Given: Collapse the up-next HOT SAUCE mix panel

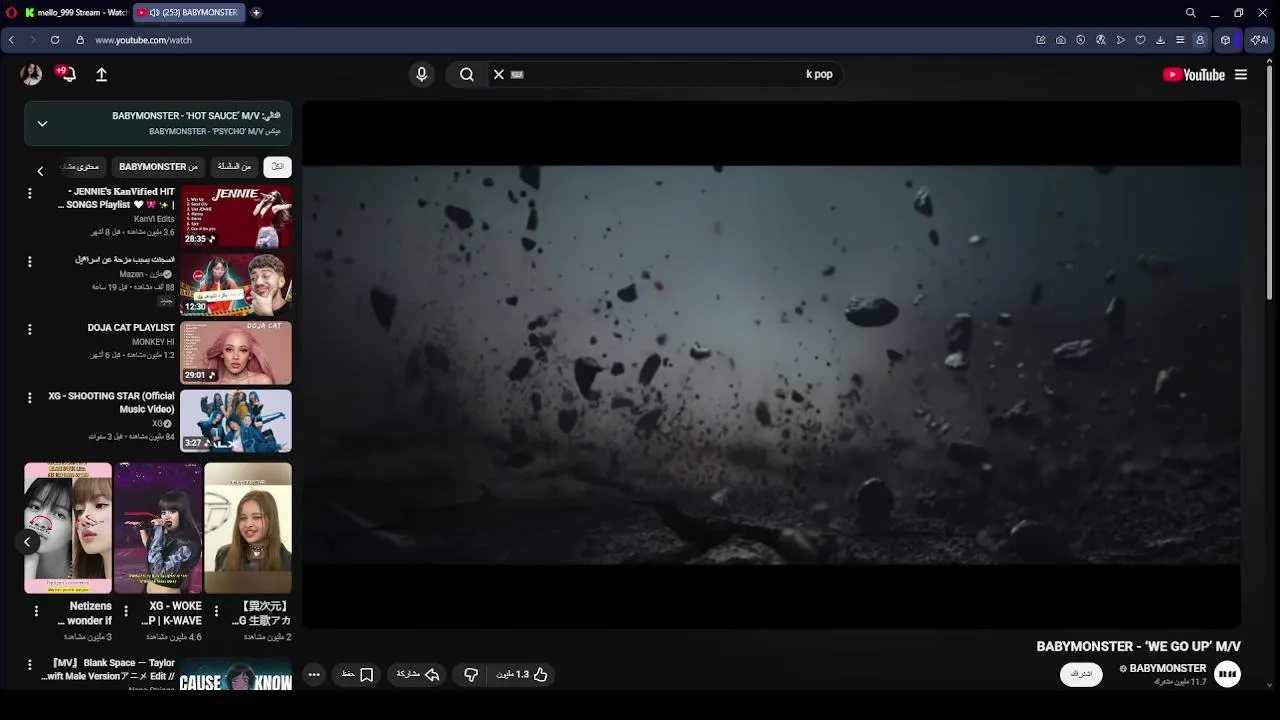Looking at the screenshot, I should (x=42, y=123).
